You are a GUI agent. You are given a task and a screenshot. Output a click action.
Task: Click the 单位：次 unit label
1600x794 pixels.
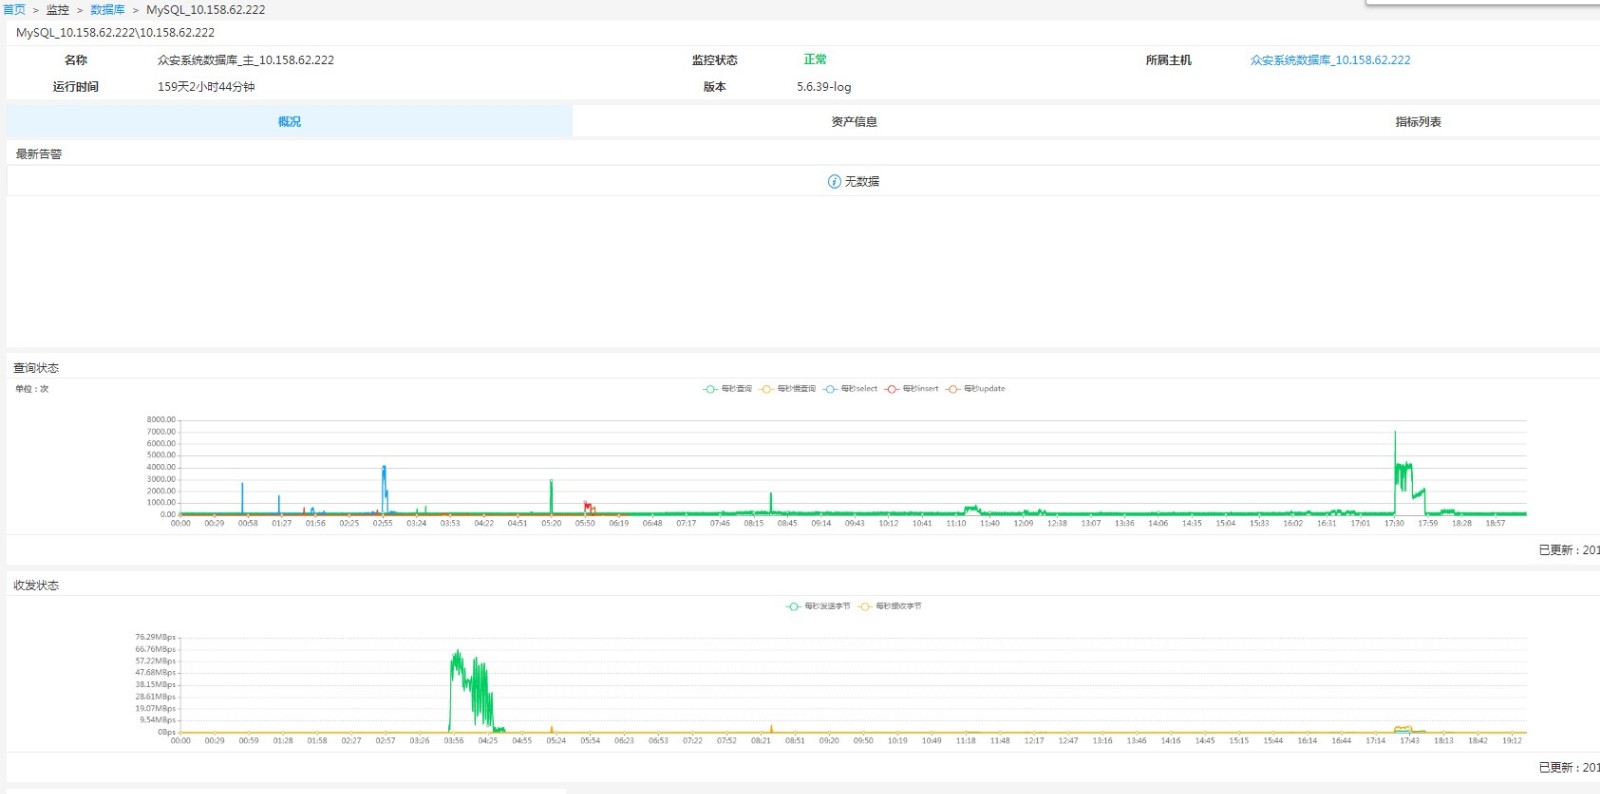(x=32, y=389)
